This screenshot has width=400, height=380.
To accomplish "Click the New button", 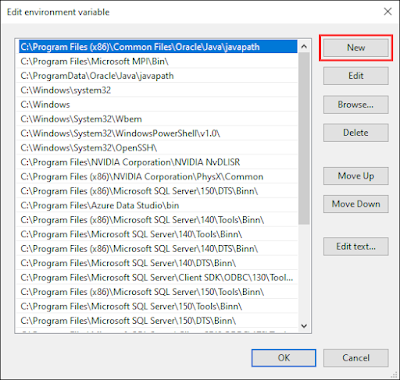I will click(356, 48).
